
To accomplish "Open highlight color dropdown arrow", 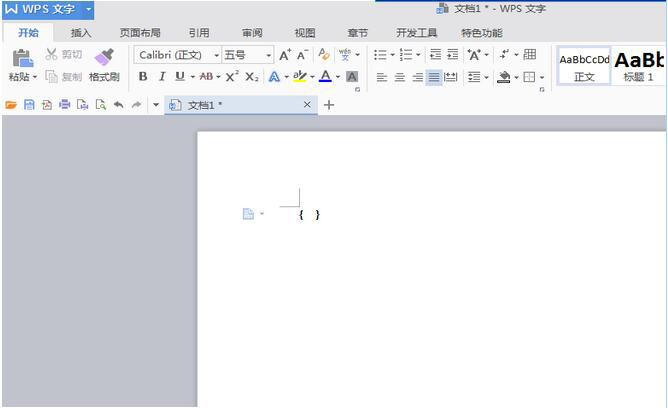I will click(312, 77).
